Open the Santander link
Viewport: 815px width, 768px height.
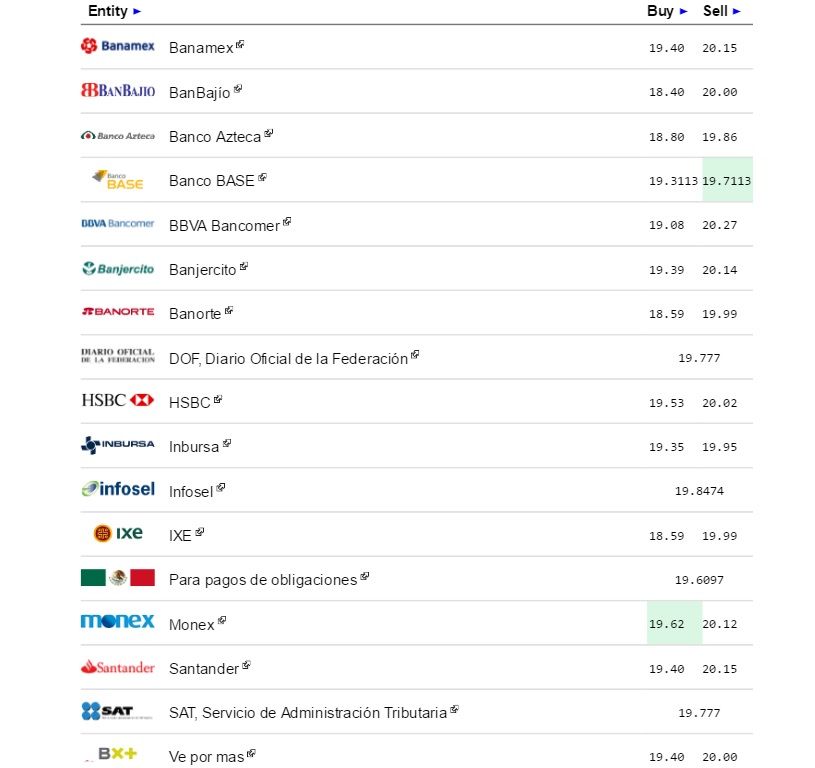[204, 668]
